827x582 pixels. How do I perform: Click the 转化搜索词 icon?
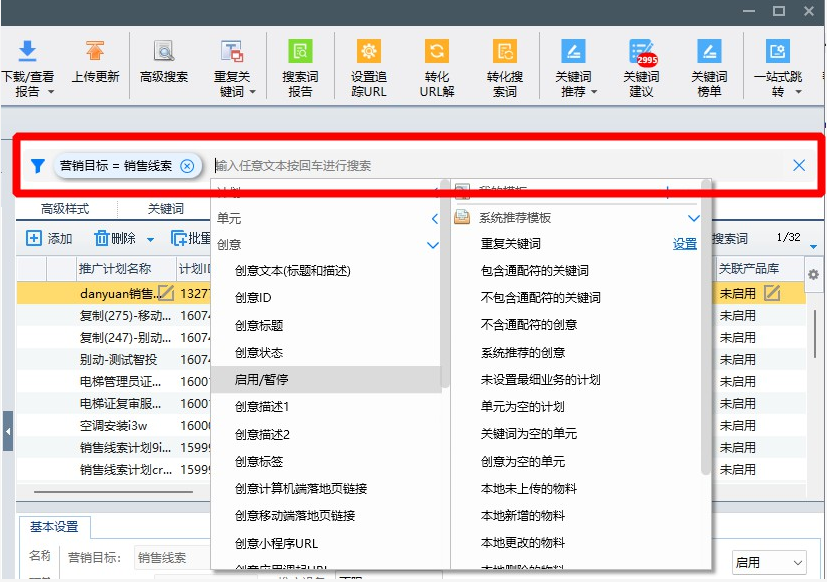505,51
